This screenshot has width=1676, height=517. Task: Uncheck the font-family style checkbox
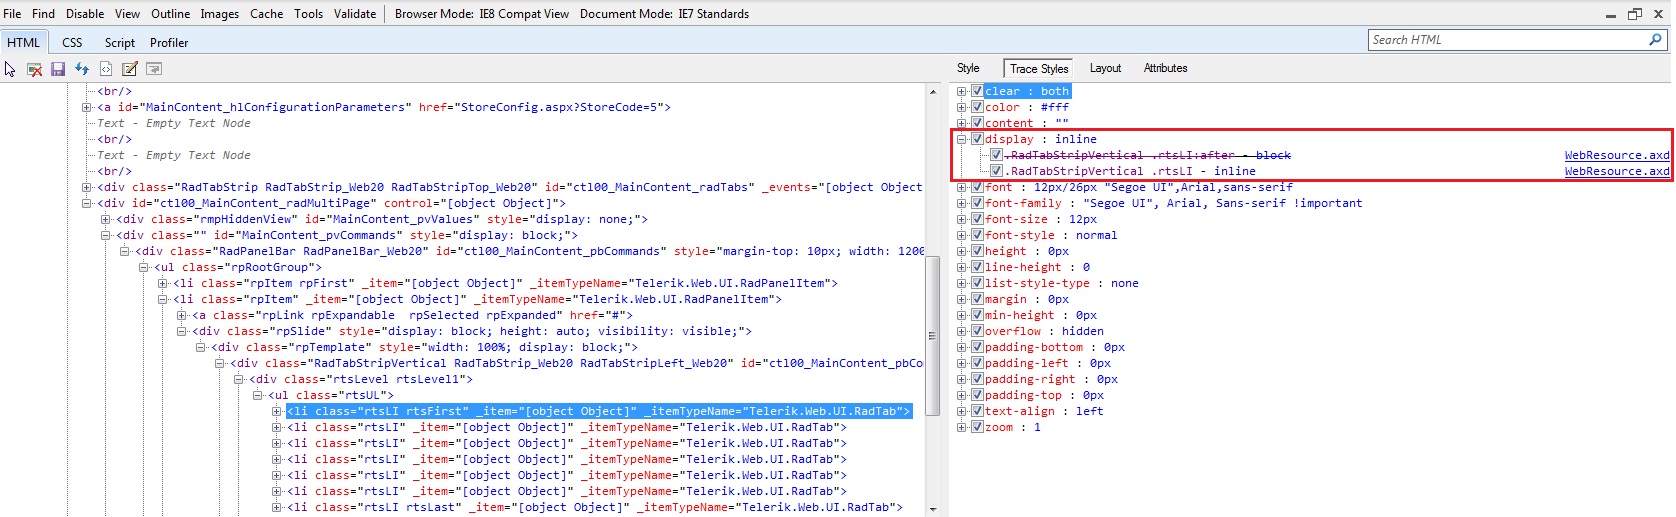[977, 203]
